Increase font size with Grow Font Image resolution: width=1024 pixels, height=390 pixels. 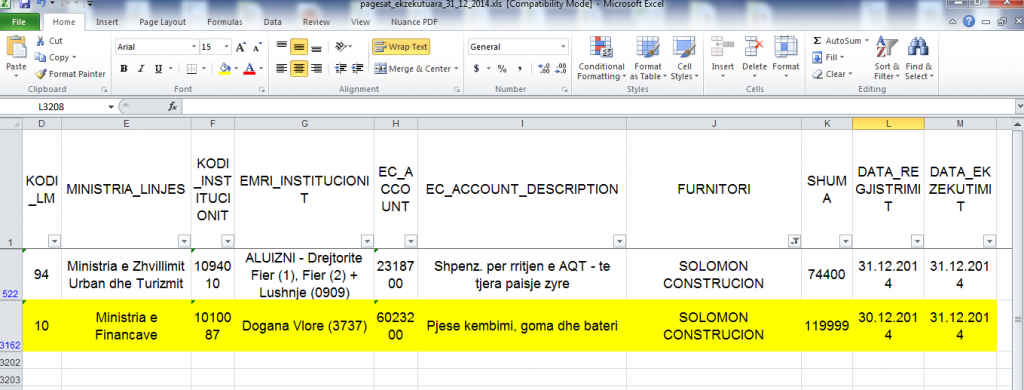click(x=241, y=47)
